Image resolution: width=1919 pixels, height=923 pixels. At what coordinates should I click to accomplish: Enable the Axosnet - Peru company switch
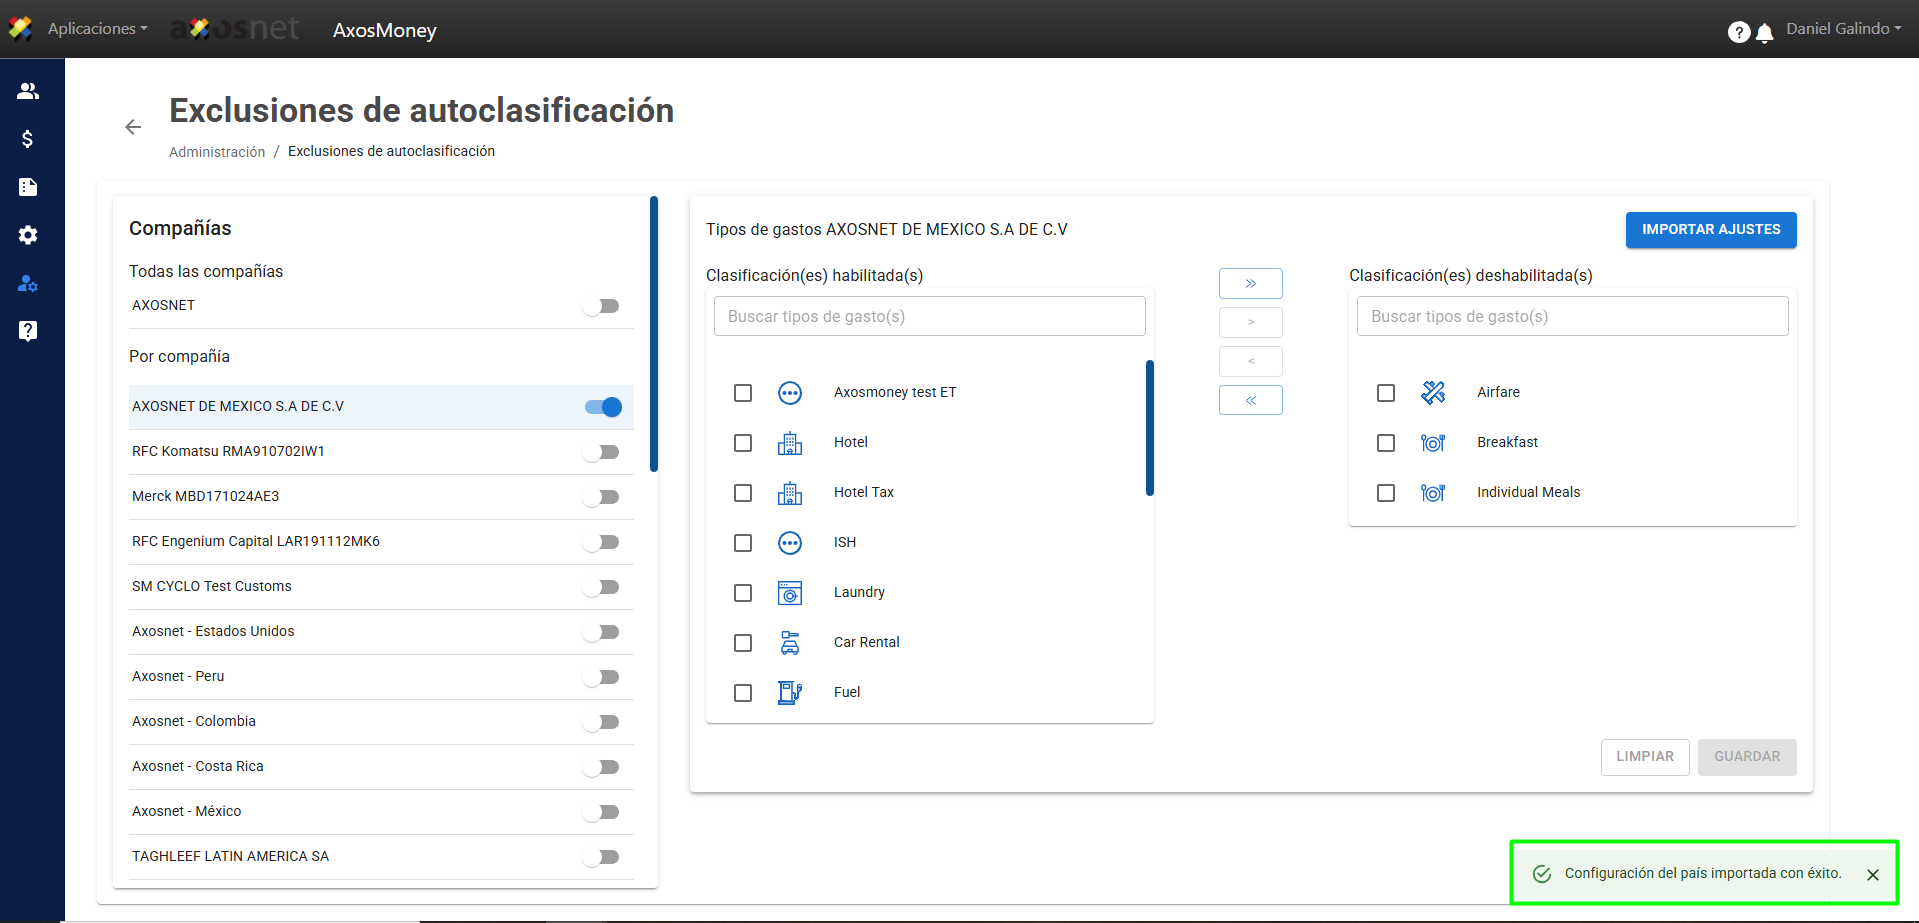click(602, 677)
